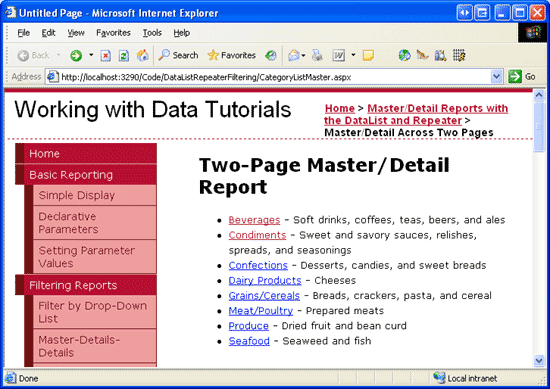Click the greyed Back button
This screenshot has height=389, width=550.
pyautogui.click(x=34, y=55)
